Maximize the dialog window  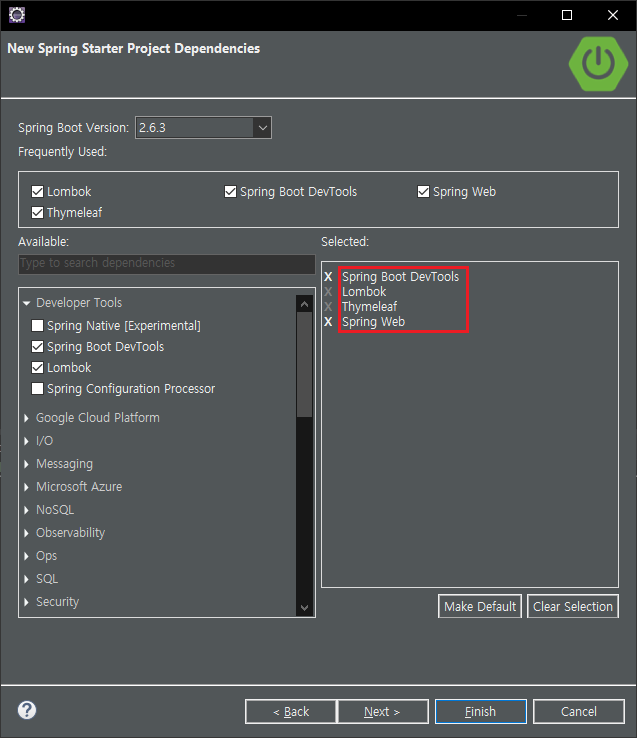(x=567, y=15)
